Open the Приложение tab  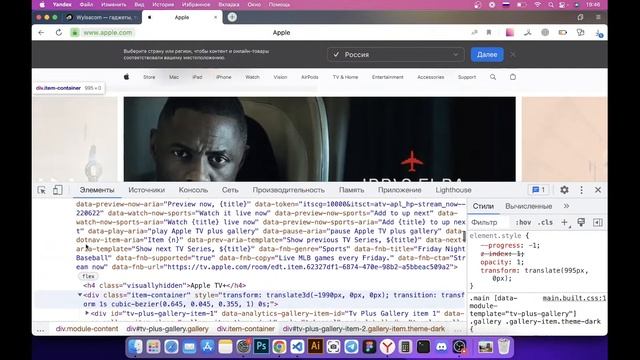[x=400, y=190]
